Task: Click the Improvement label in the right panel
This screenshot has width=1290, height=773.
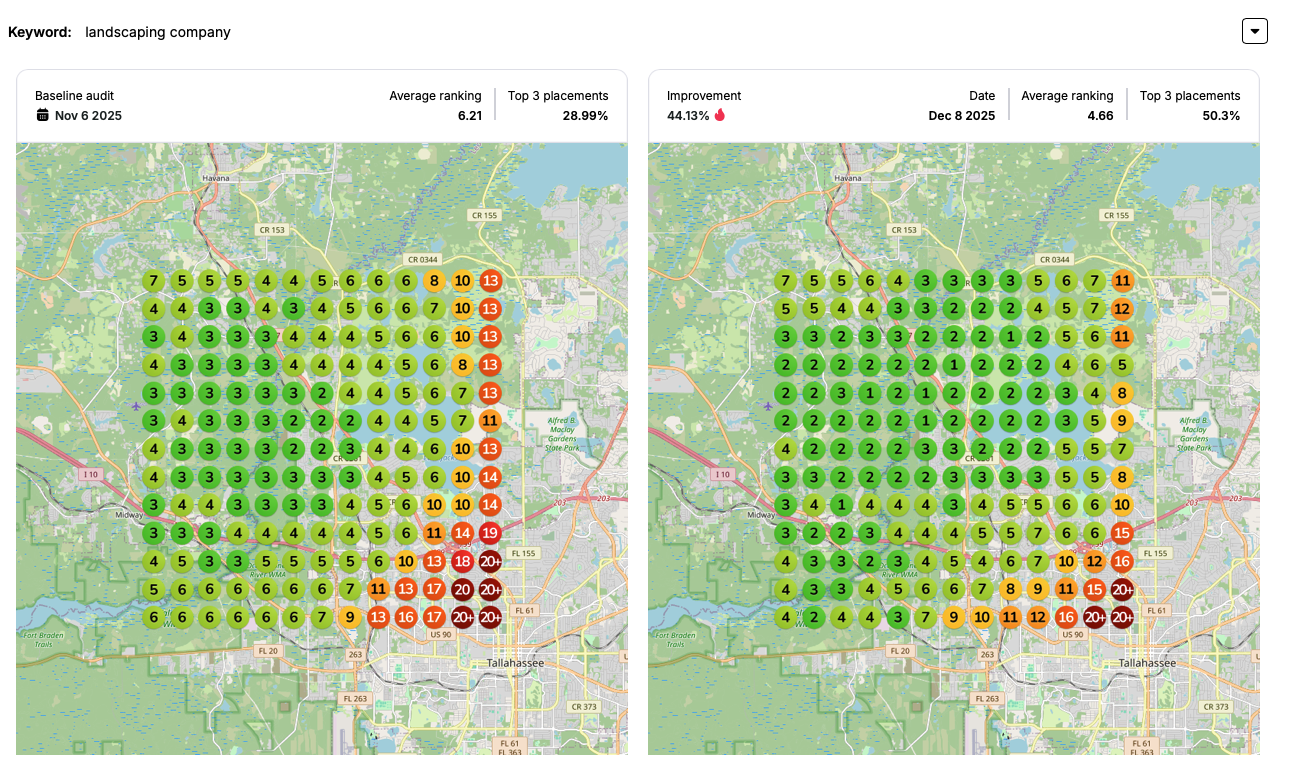Action: click(x=704, y=96)
